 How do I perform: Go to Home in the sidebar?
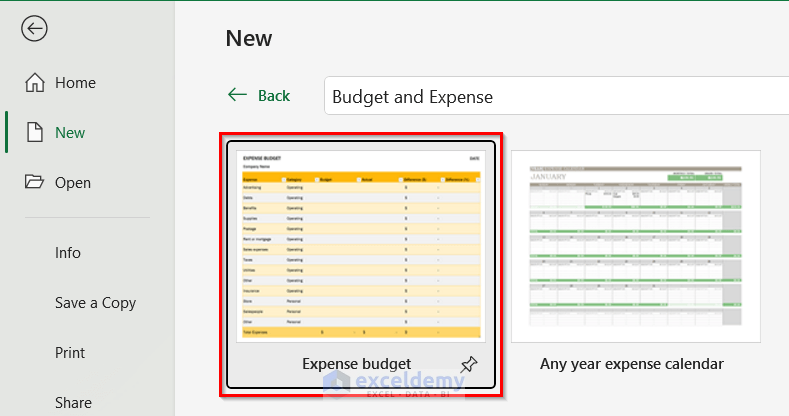pos(75,83)
